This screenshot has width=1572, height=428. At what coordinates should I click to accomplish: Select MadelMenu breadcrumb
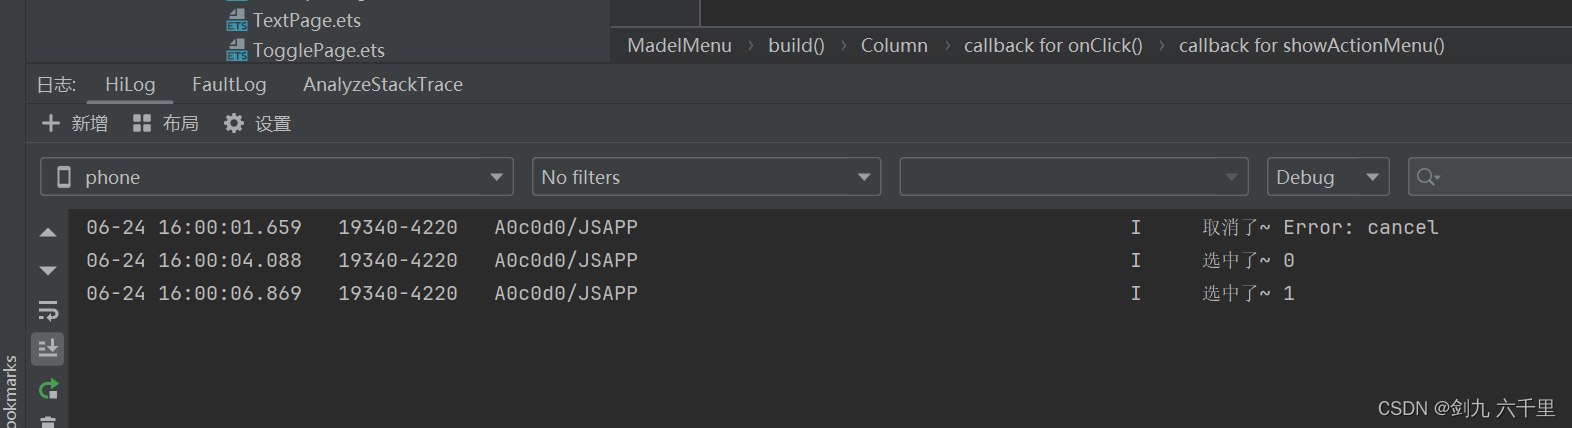click(x=679, y=45)
